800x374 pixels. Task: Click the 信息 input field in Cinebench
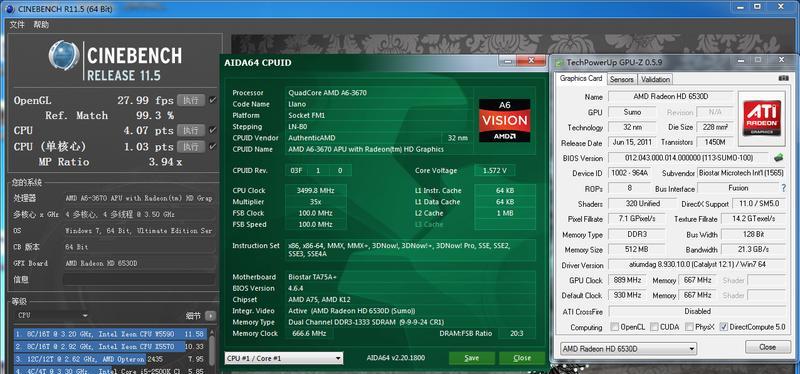point(139,280)
